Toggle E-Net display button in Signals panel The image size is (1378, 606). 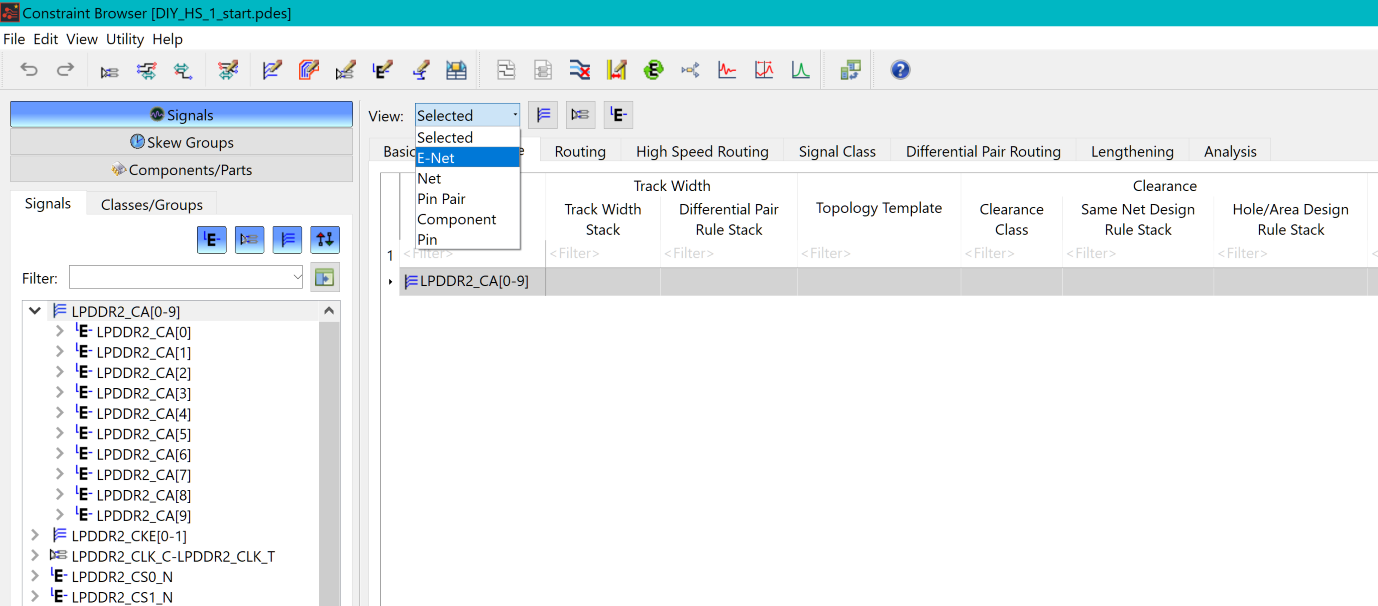tap(211, 240)
